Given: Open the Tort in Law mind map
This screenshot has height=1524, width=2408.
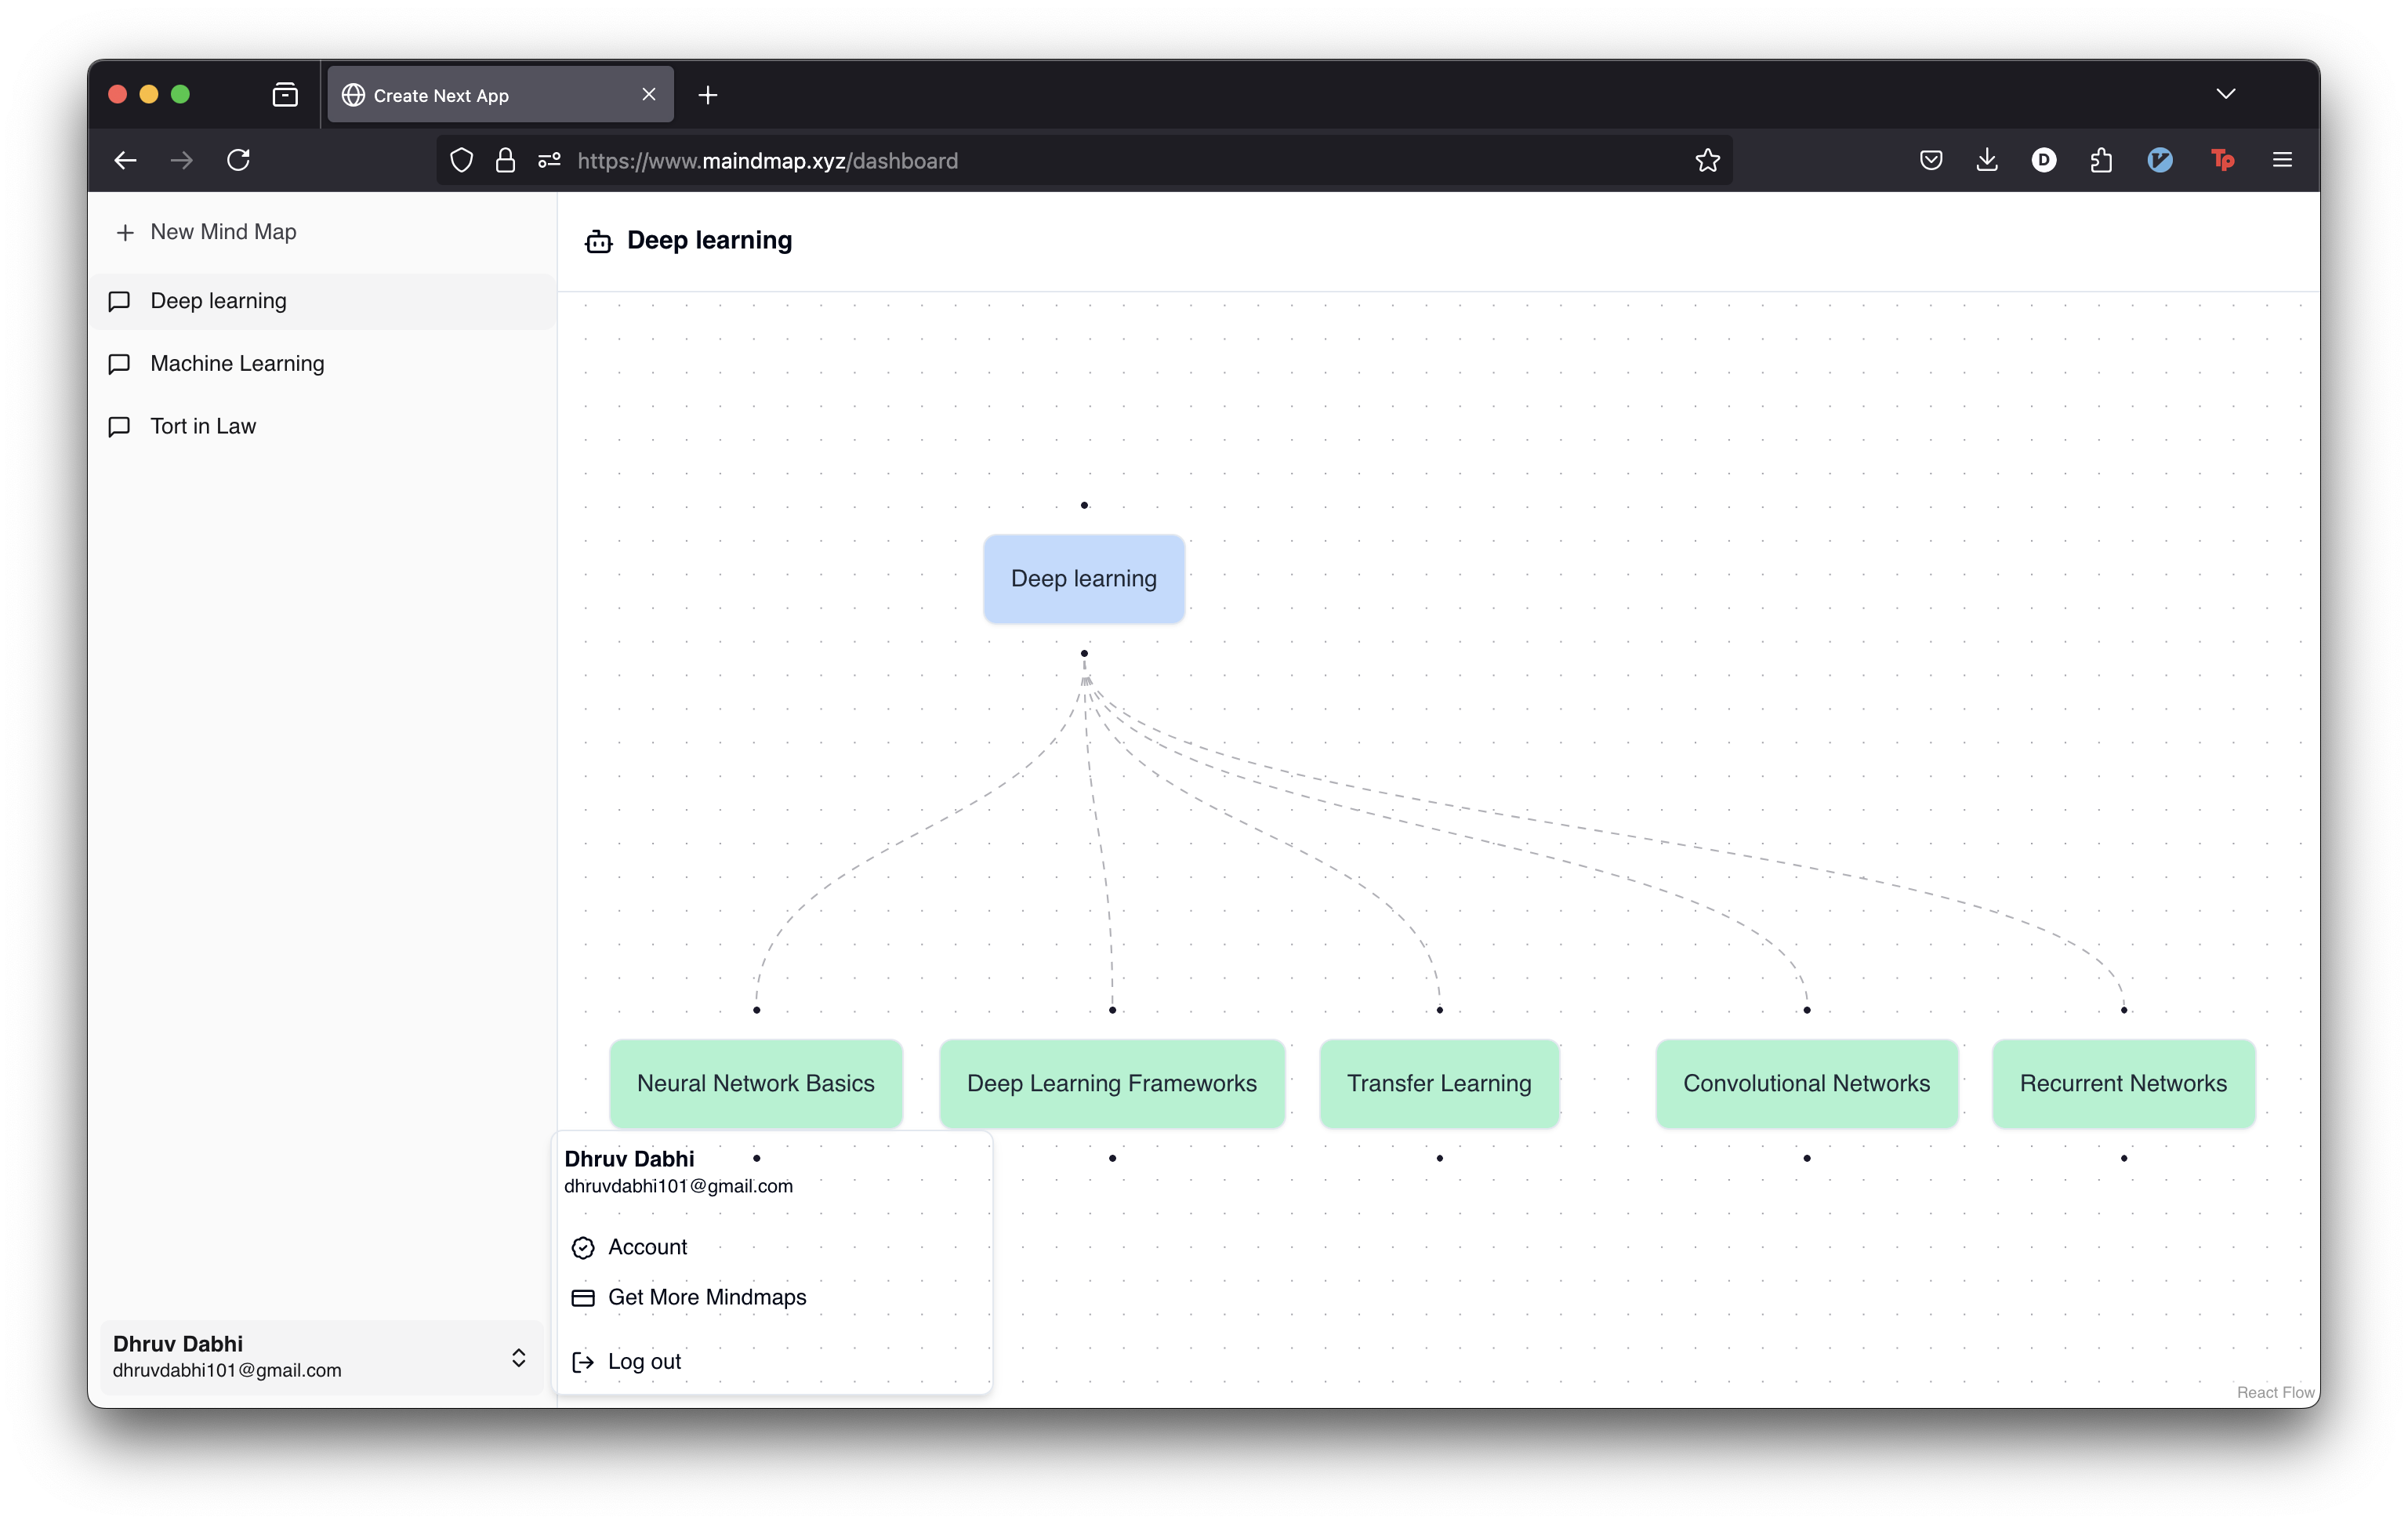Looking at the screenshot, I should 322,426.
